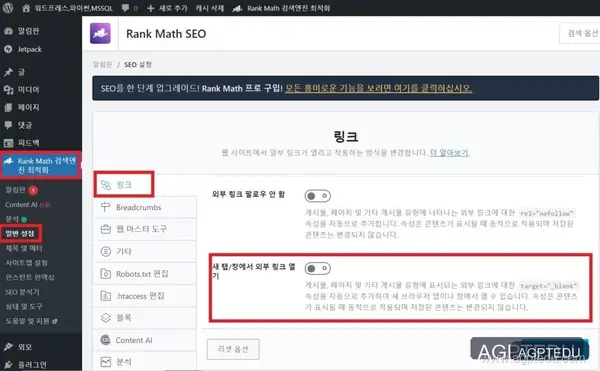This screenshot has height=371, width=600.
Task: Click the 기타 list icon
Action: [x=105, y=251]
